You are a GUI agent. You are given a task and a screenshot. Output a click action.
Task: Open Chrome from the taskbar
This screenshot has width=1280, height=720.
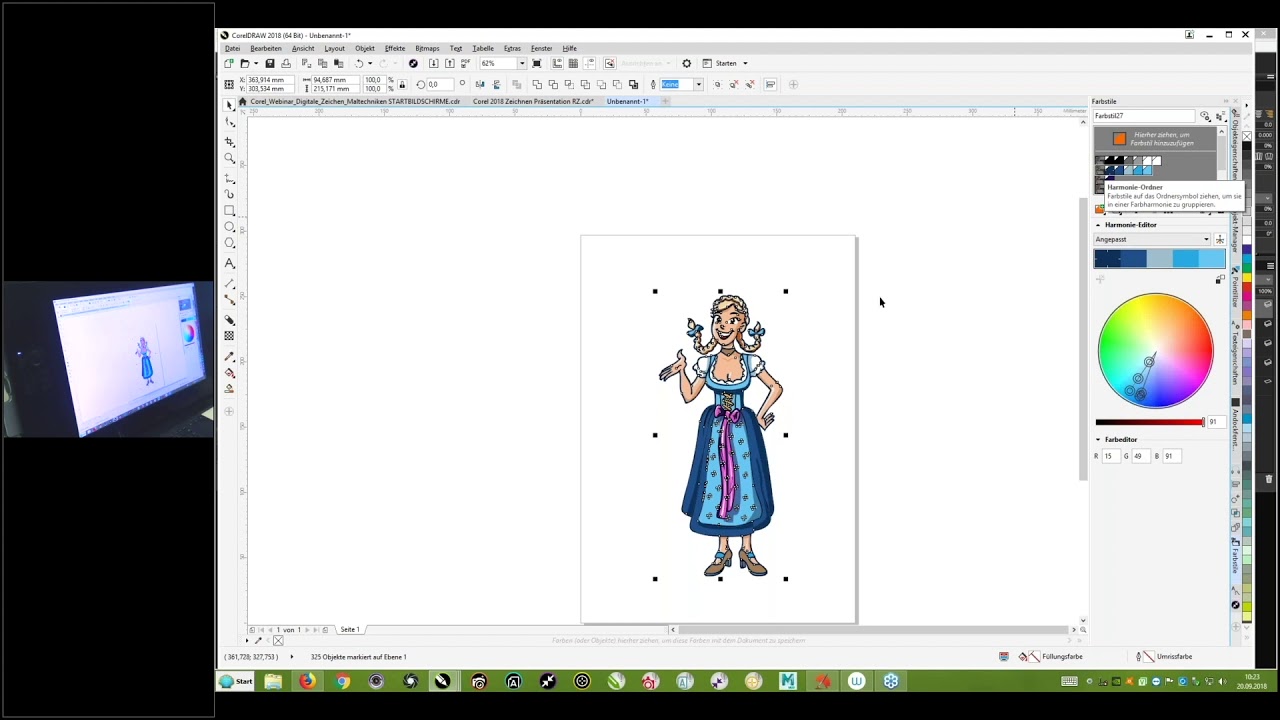click(342, 681)
